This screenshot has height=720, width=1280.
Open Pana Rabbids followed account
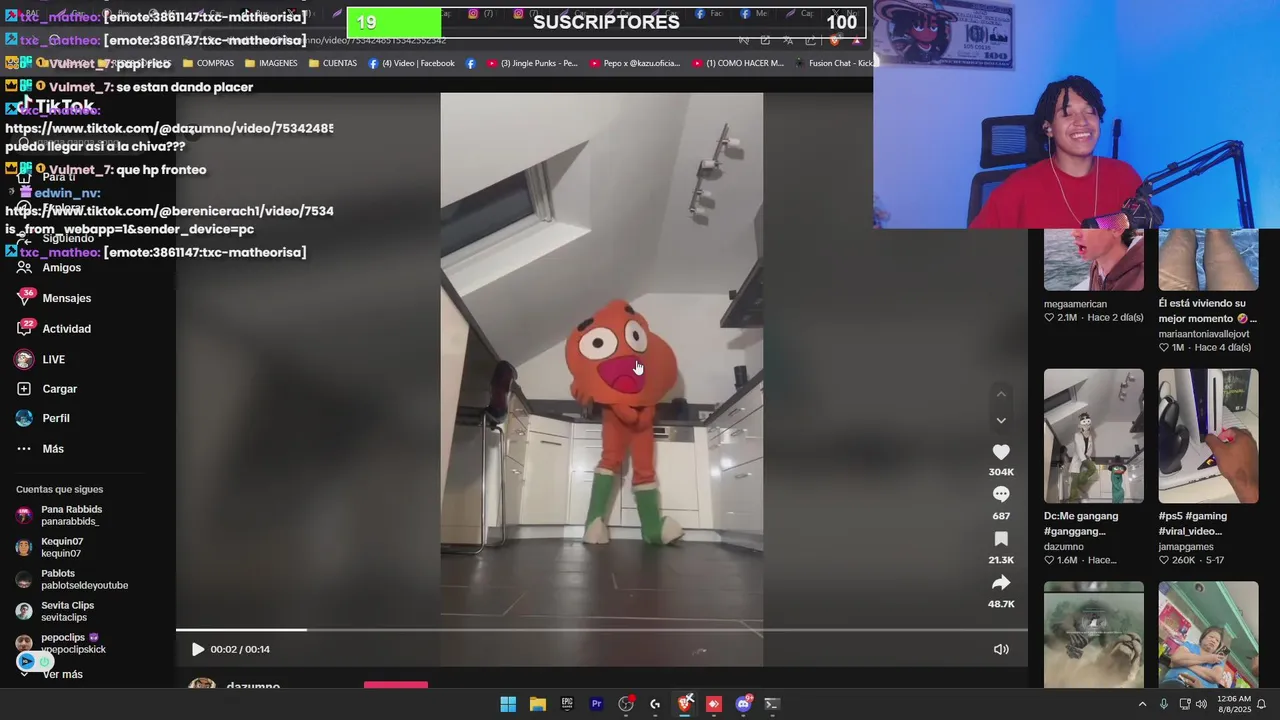(71, 515)
